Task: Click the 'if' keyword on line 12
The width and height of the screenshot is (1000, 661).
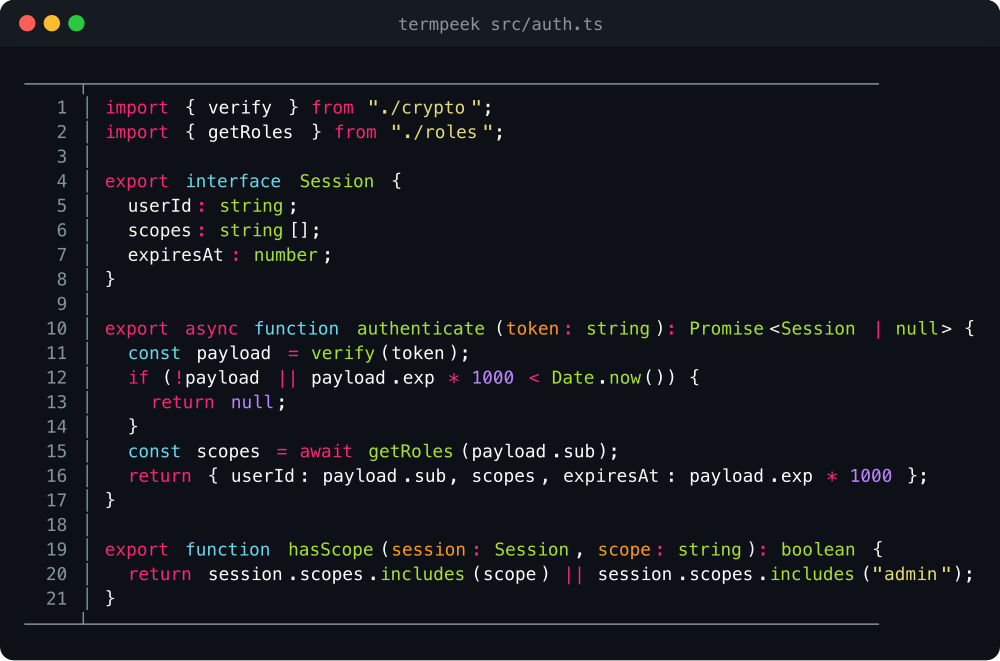Action: (138, 377)
